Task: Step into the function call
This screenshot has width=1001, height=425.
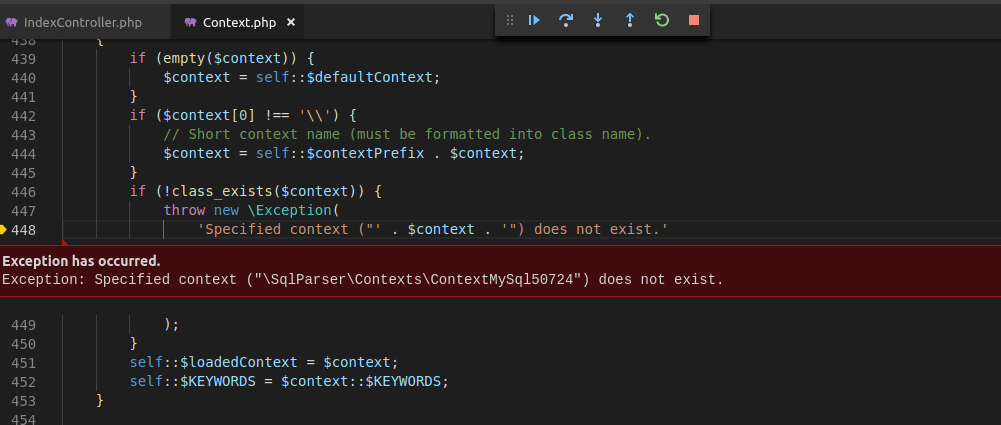Action: 598,20
